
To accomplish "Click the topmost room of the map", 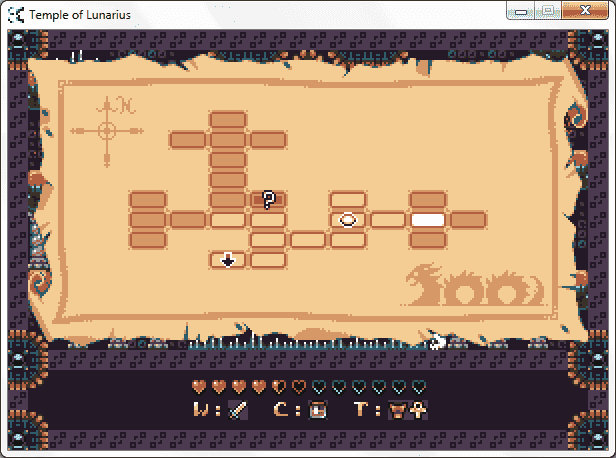I will click(228, 120).
